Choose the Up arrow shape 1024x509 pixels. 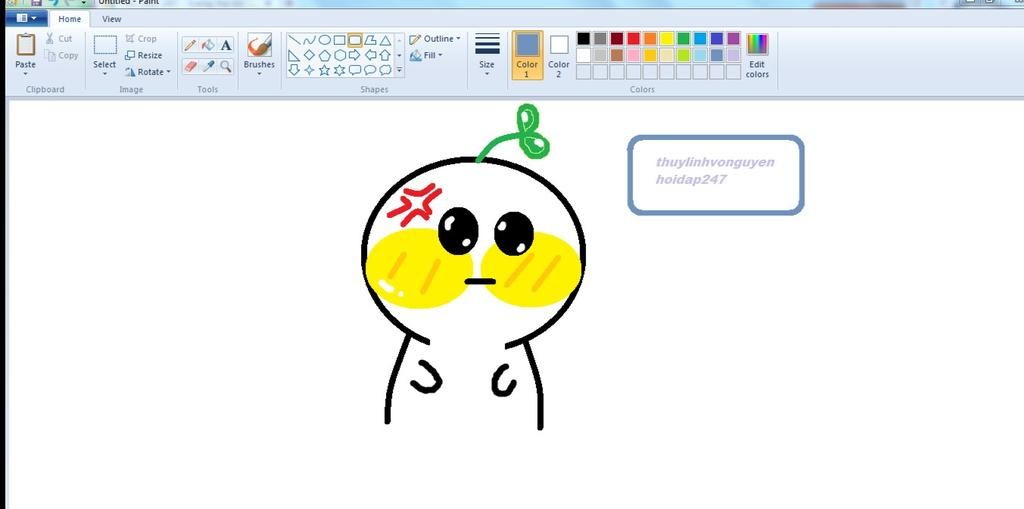pyautogui.click(x=385, y=56)
